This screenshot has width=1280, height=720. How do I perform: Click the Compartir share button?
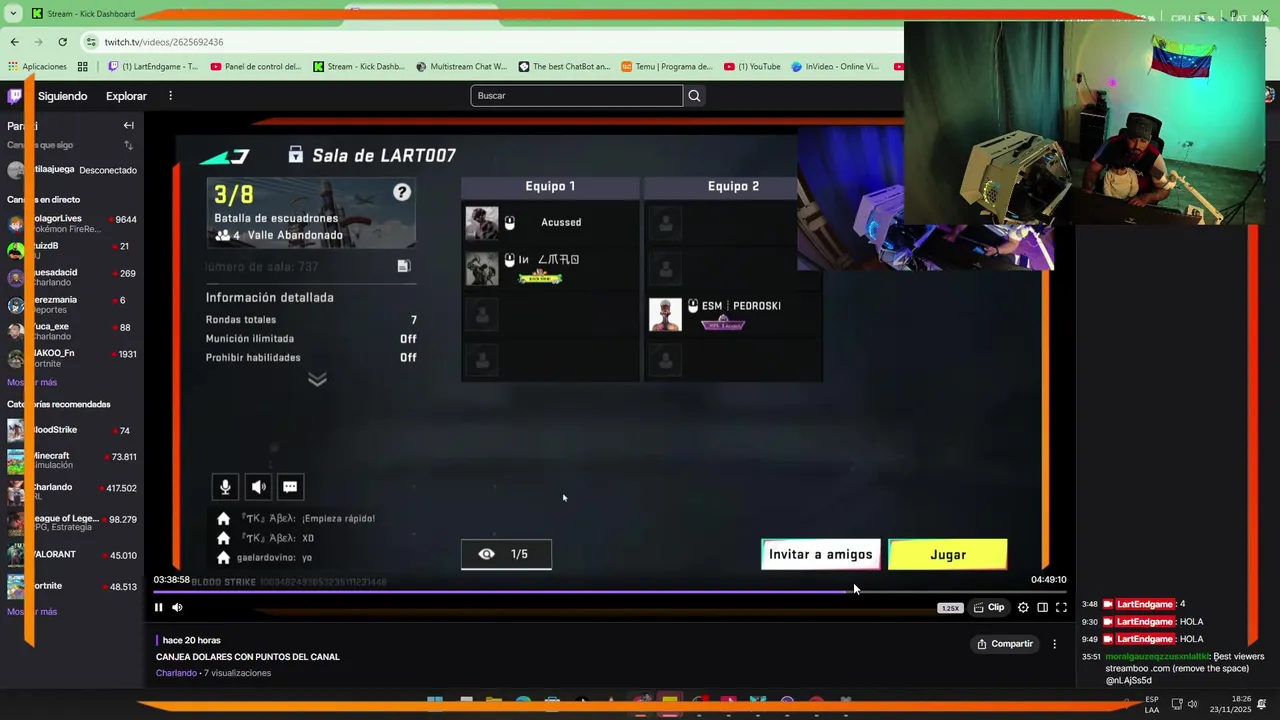(x=1005, y=644)
